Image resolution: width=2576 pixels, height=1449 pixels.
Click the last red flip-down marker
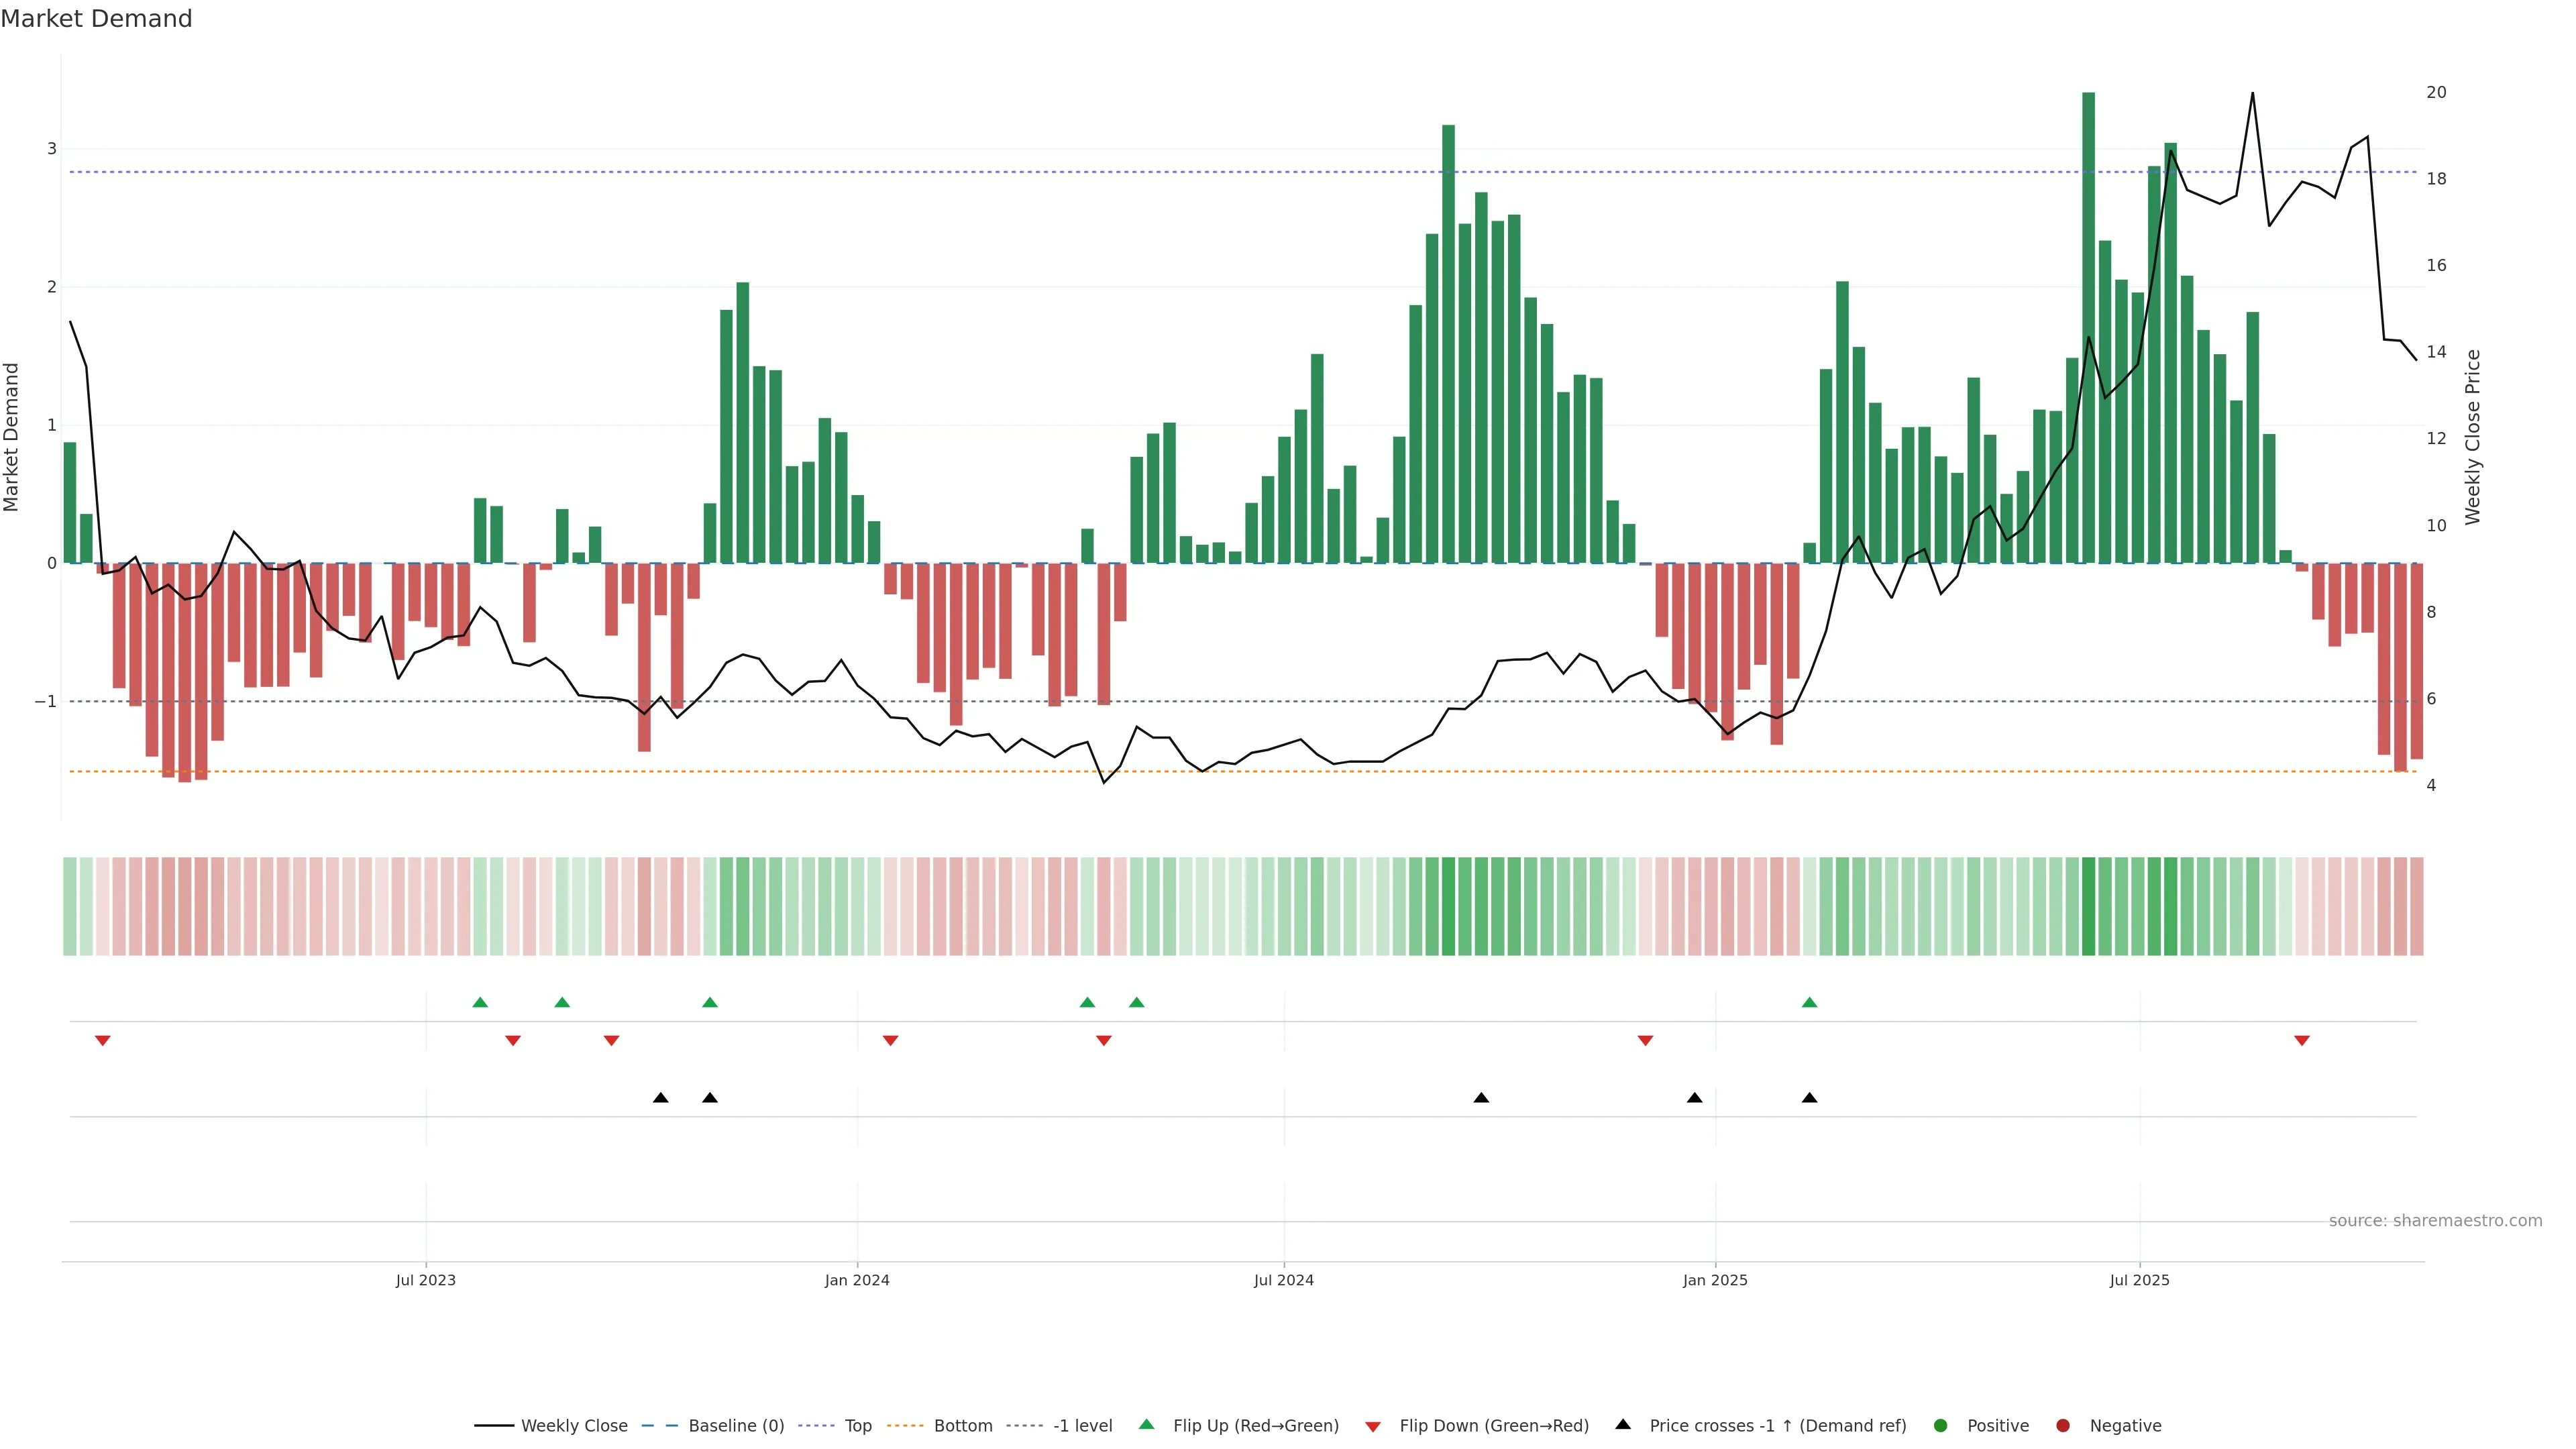click(2302, 1041)
